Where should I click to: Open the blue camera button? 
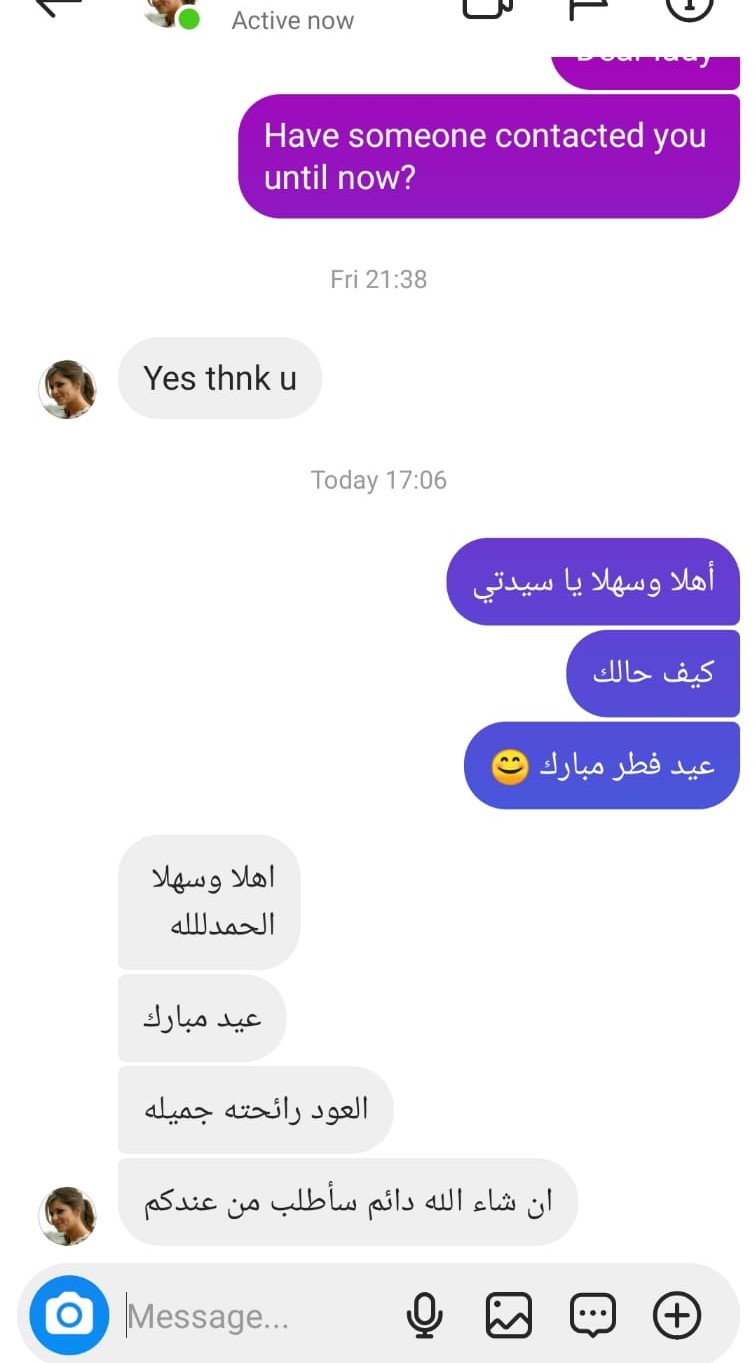tap(69, 1315)
